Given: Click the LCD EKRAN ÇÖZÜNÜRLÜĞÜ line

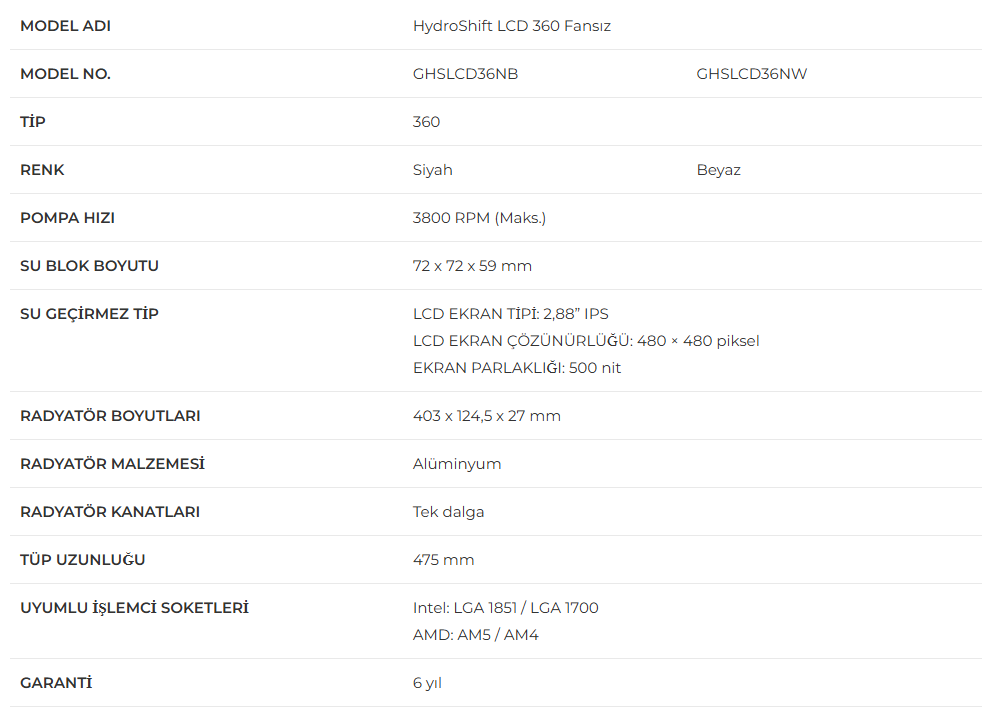Looking at the screenshot, I should [x=585, y=341].
